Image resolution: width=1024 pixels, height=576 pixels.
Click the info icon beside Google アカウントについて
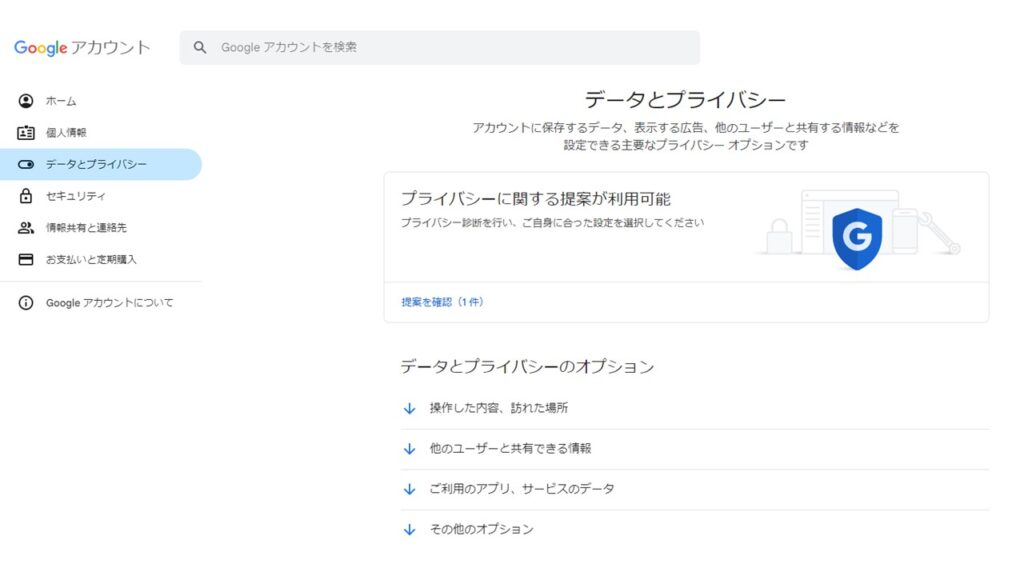pos(25,303)
